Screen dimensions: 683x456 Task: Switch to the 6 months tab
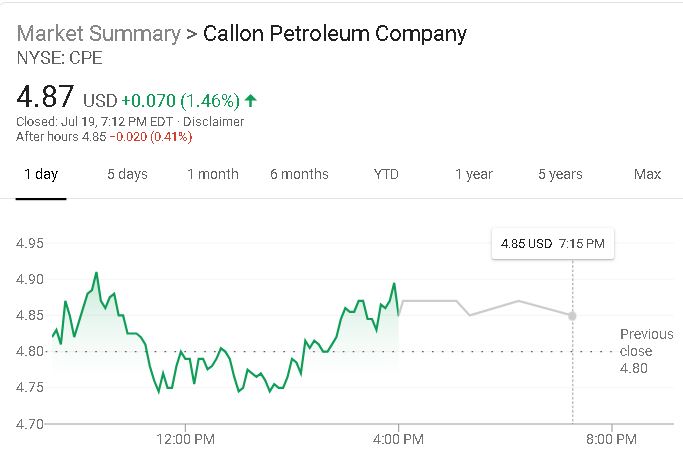299,174
